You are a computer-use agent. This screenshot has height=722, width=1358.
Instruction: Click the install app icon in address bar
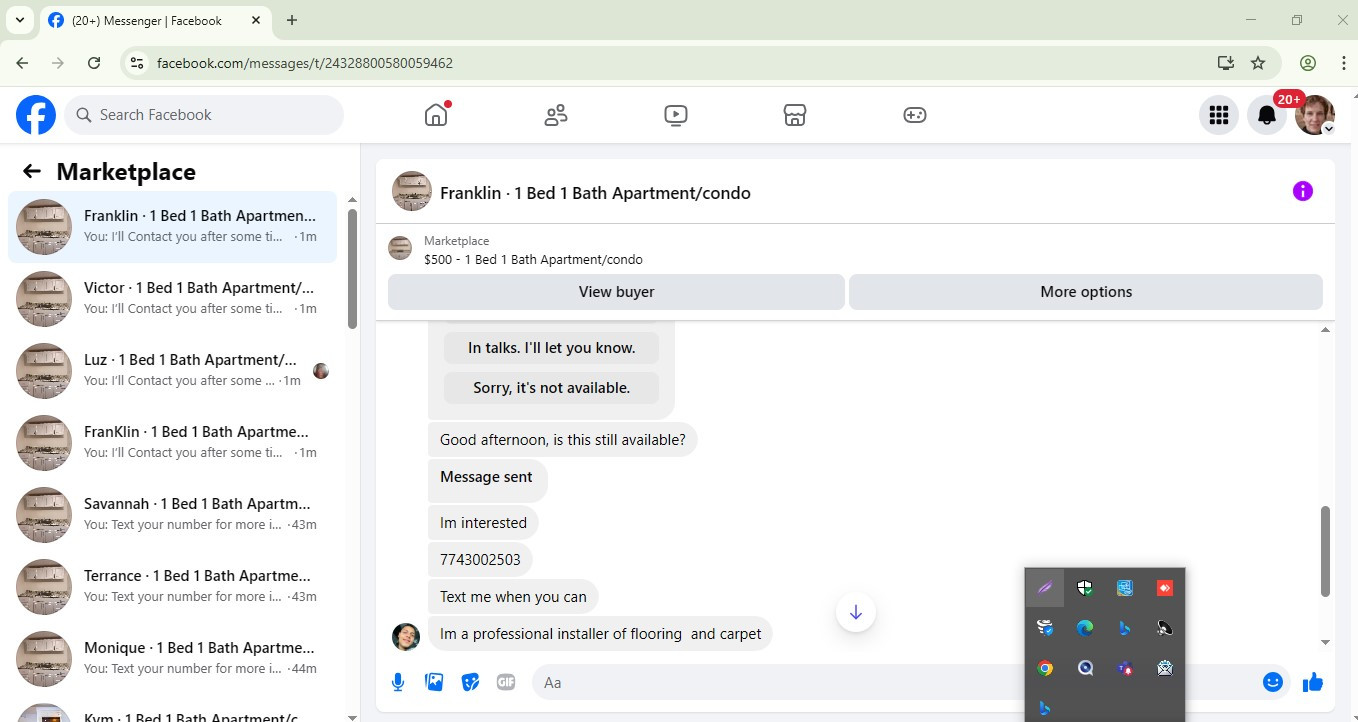pyautogui.click(x=1226, y=63)
